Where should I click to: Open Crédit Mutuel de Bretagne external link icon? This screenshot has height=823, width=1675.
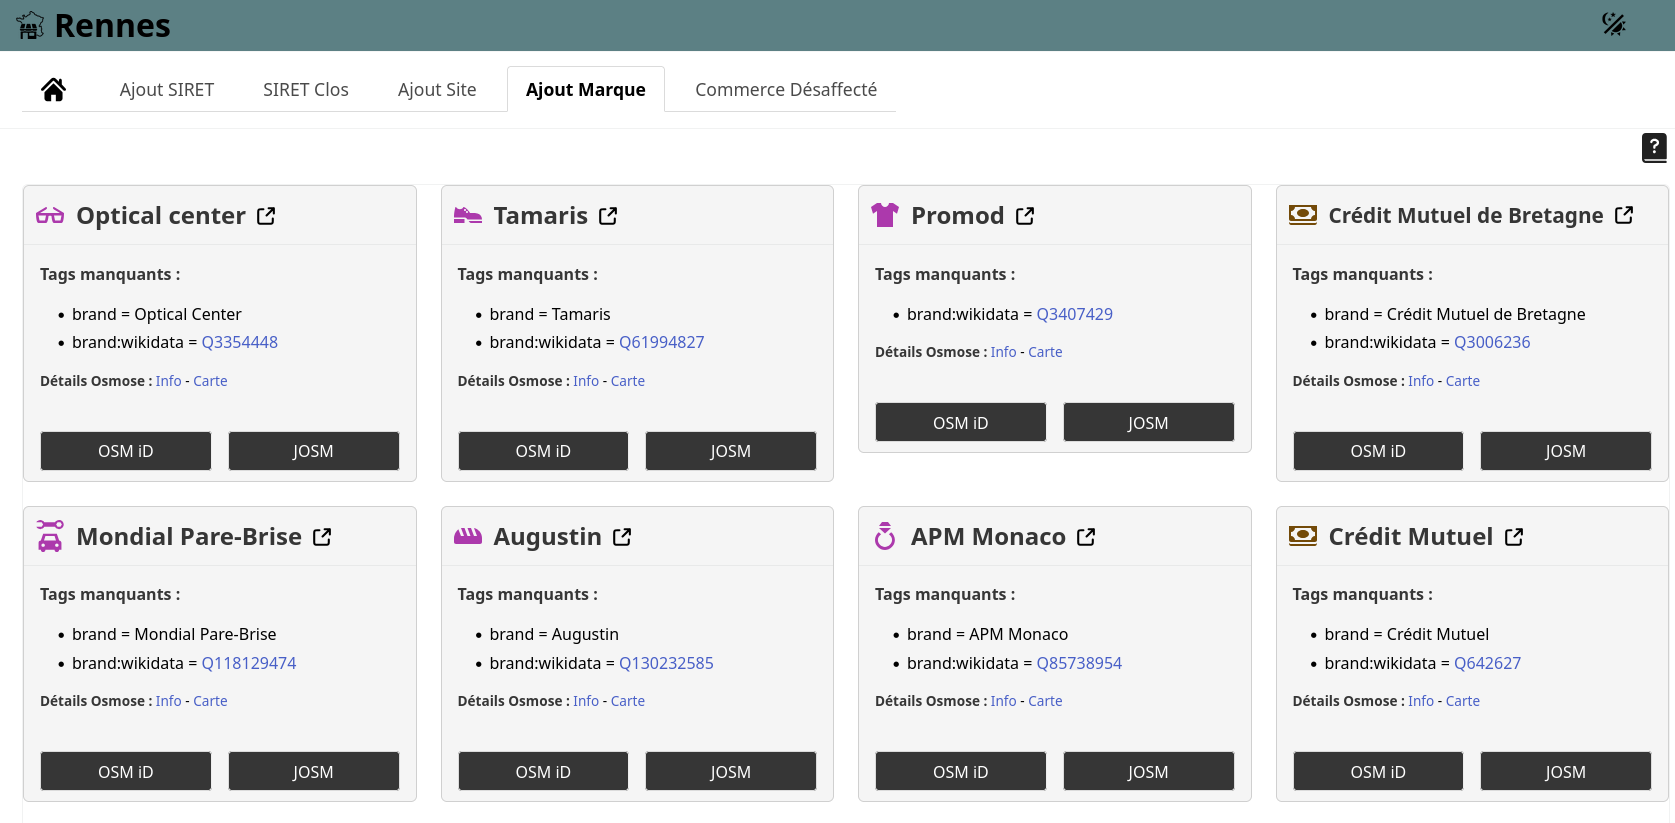[1624, 215]
